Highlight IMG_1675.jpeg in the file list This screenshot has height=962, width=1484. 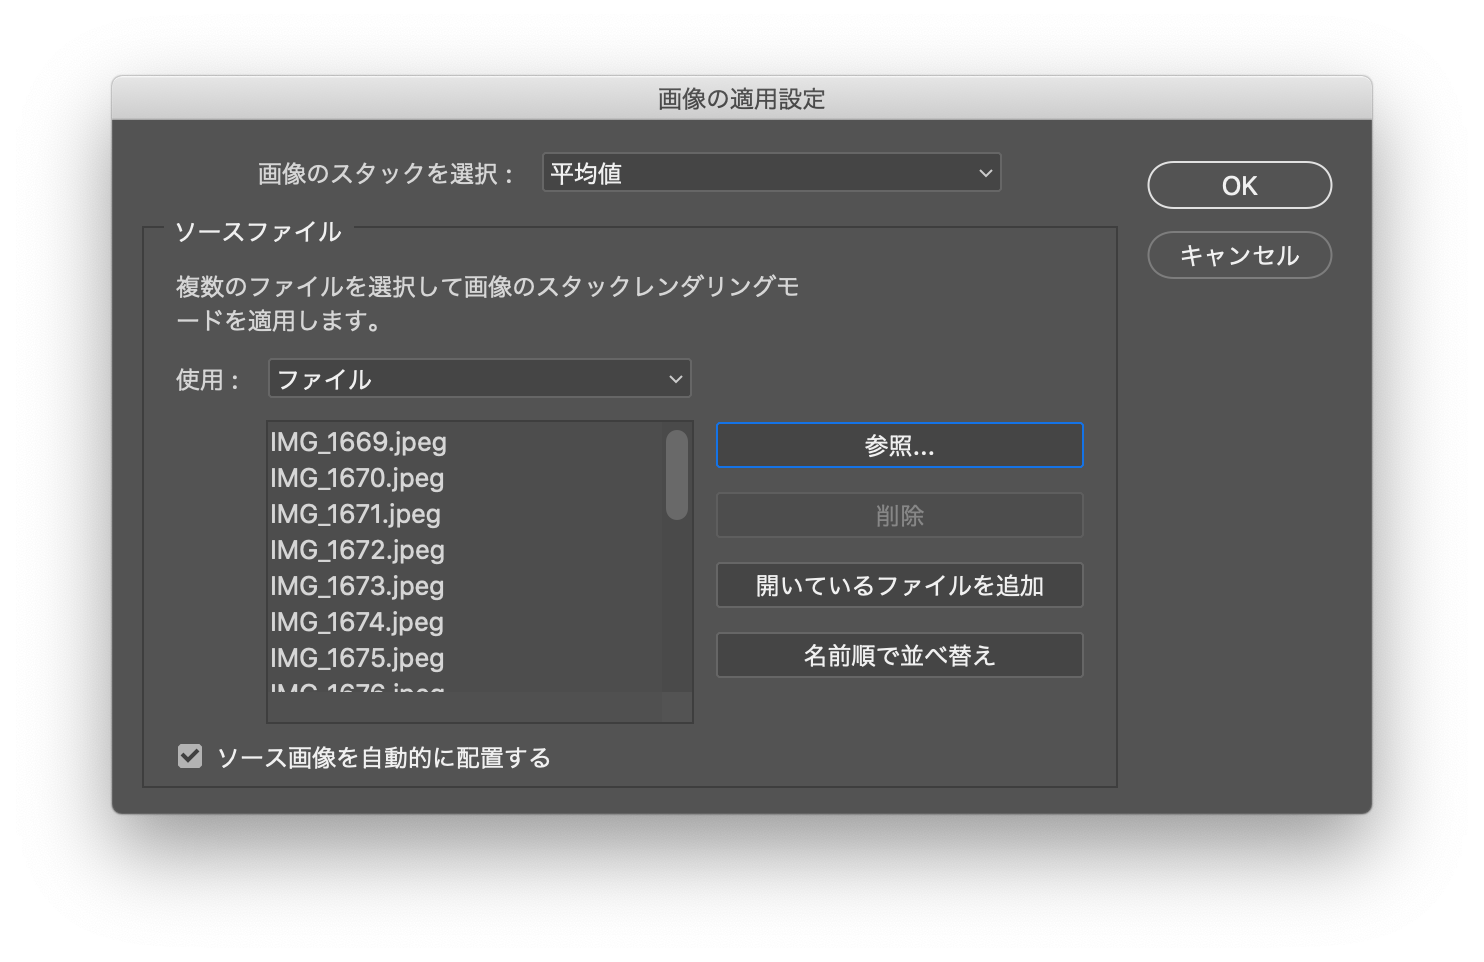(357, 658)
